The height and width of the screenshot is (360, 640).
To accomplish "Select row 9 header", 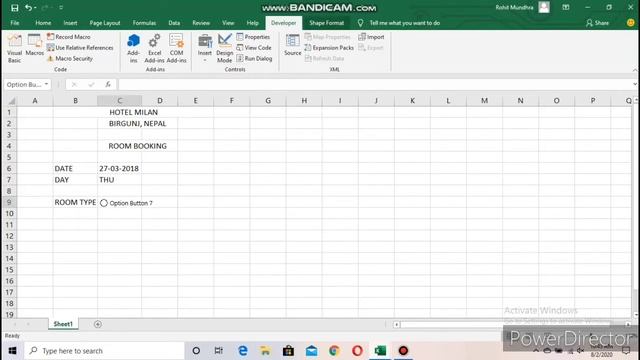I will tap(9, 202).
